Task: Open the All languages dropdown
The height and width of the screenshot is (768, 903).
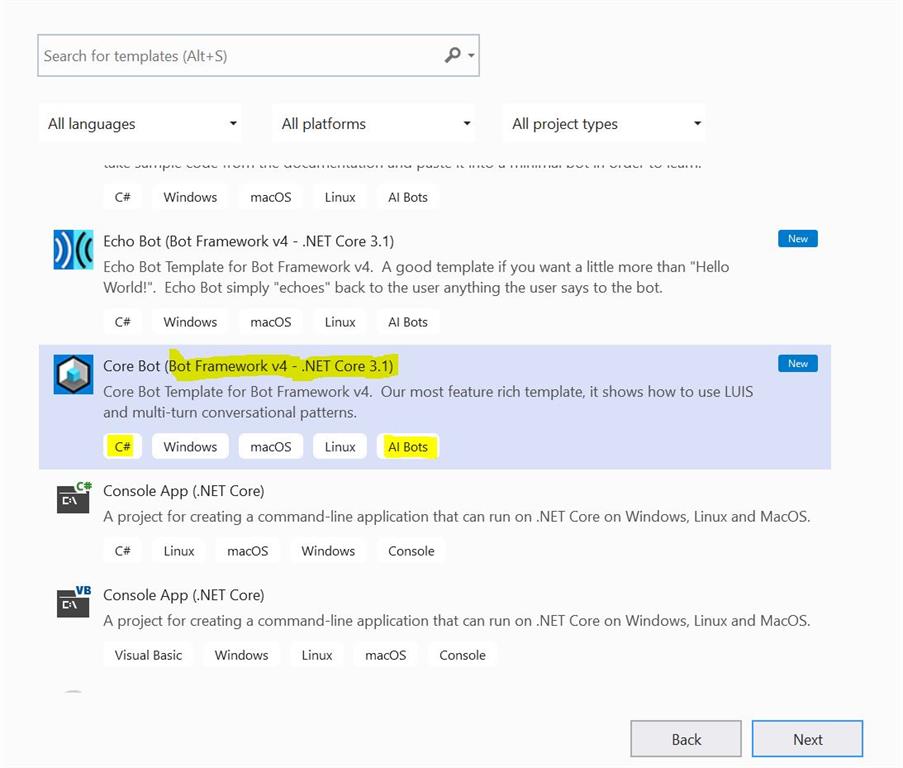Action: pos(140,123)
